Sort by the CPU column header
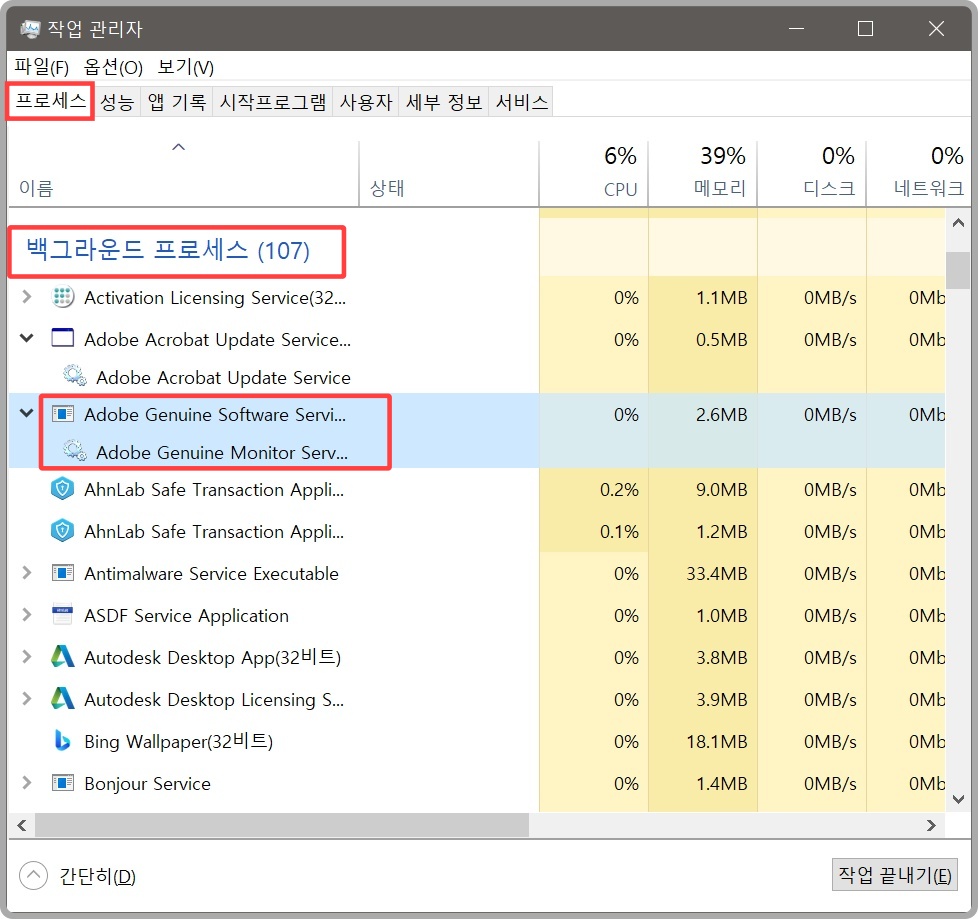This screenshot has height=919, width=978. [x=594, y=173]
